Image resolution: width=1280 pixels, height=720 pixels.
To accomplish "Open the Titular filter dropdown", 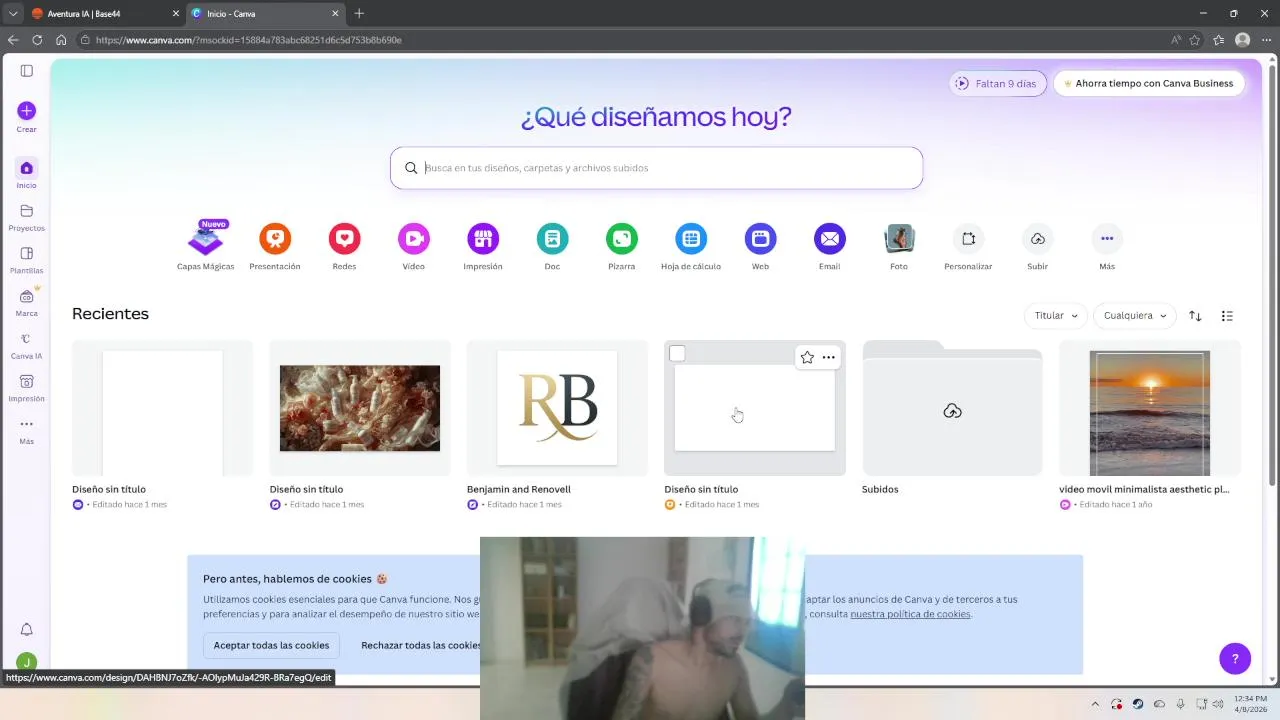I will click(x=1056, y=316).
